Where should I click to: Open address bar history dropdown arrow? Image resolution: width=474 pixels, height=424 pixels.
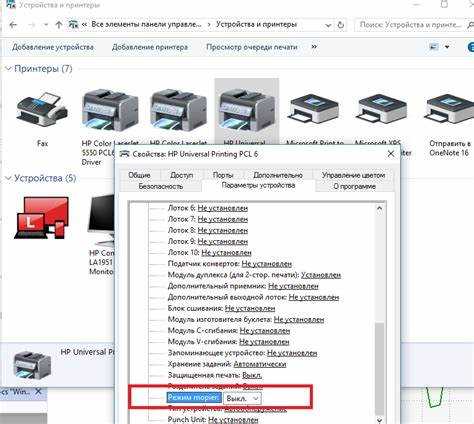click(328, 25)
